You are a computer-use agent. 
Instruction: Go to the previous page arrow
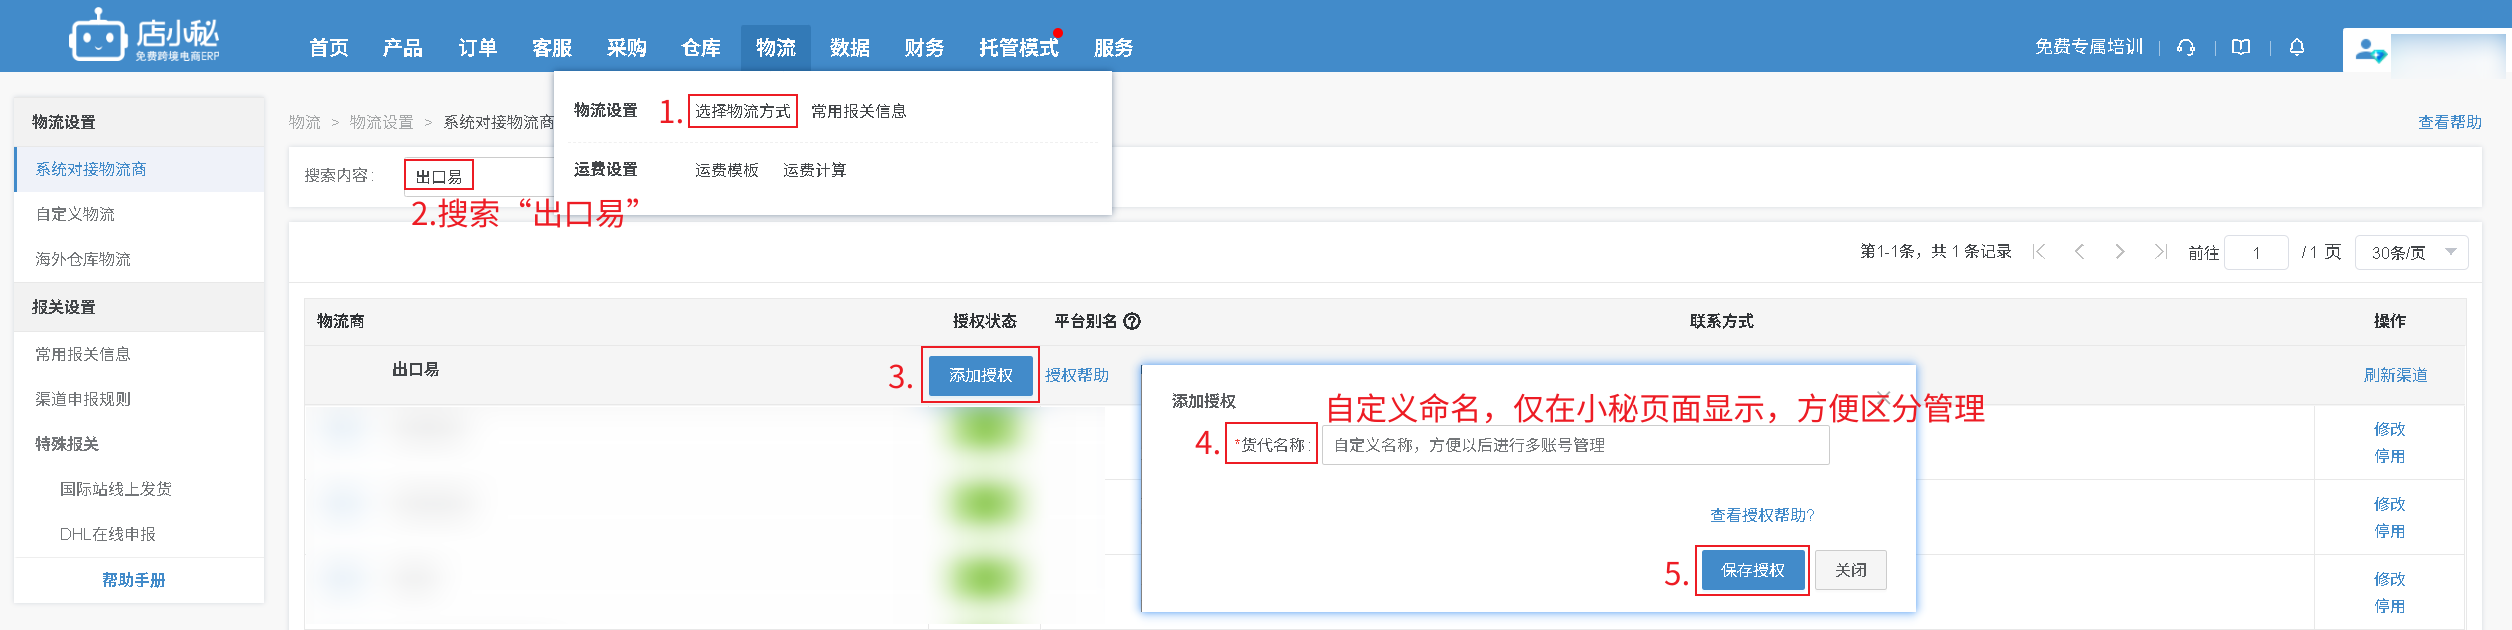[2080, 252]
